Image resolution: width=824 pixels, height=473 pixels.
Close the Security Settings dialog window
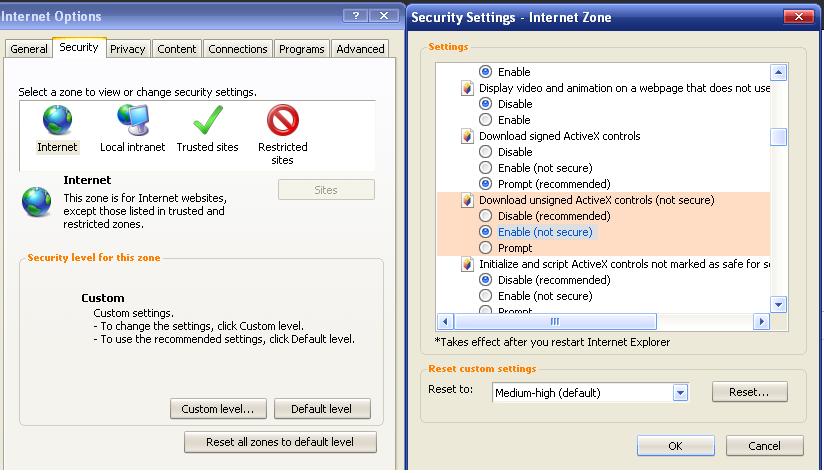[x=797, y=17]
